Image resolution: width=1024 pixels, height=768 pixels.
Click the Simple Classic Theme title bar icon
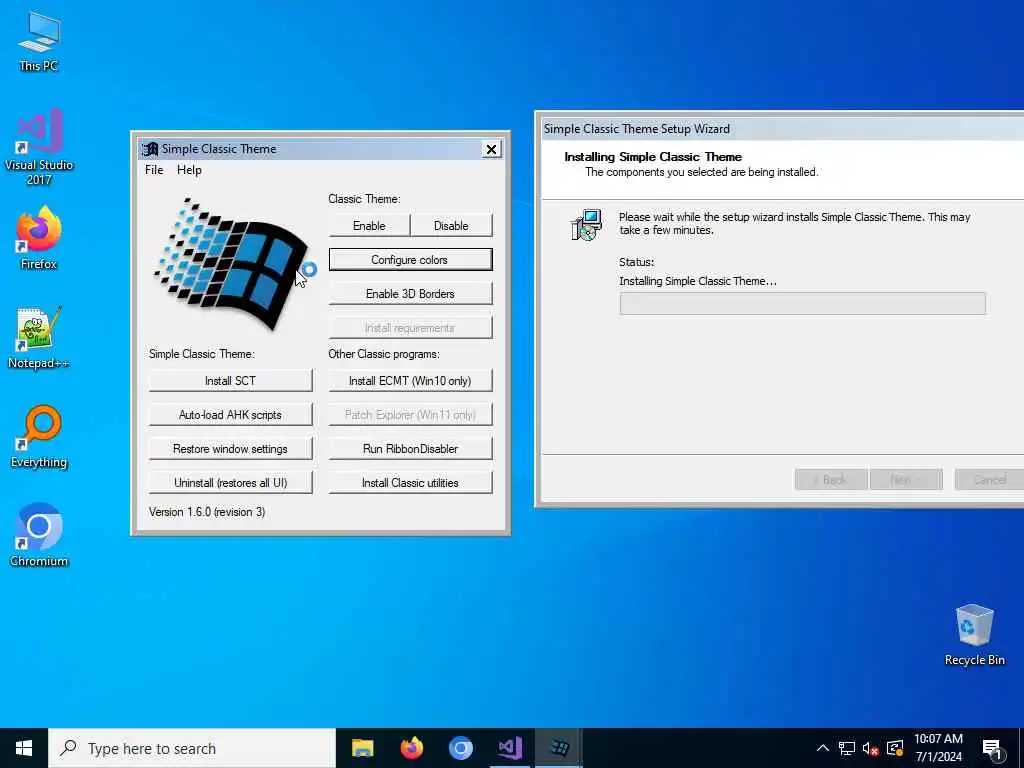pyautogui.click(x=150, y=149)
